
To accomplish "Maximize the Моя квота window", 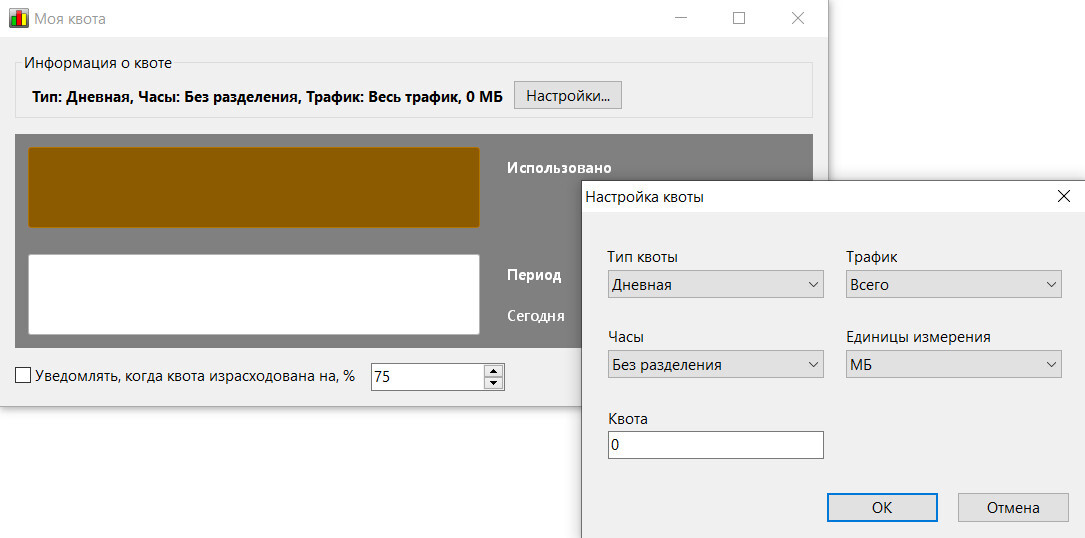I will click(738, 18).
